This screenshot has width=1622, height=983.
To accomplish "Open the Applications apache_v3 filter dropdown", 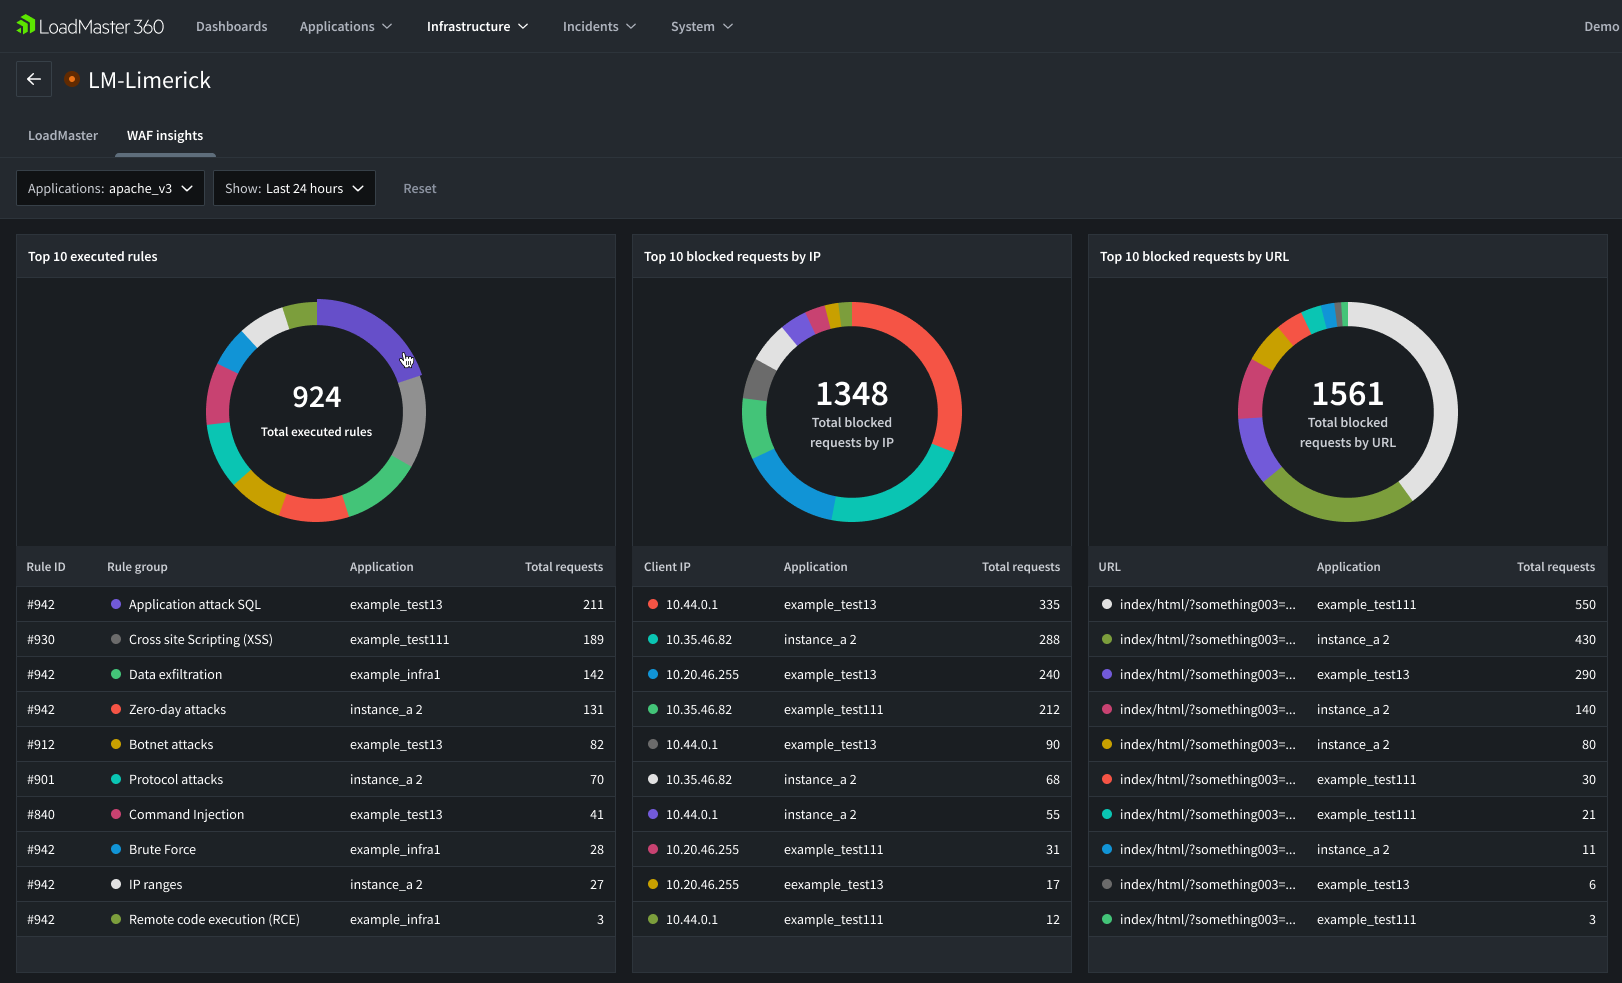I will [110, 188].
